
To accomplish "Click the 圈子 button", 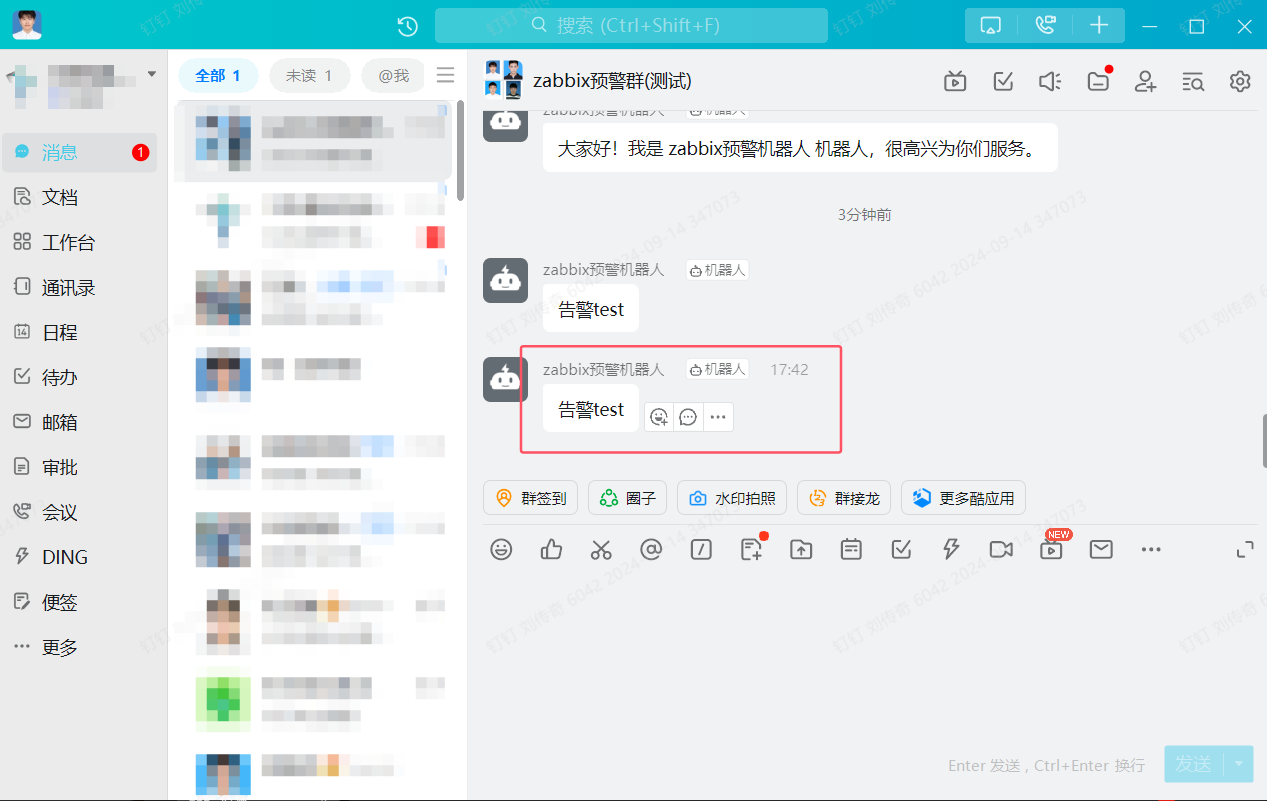I will click(627, 498).
